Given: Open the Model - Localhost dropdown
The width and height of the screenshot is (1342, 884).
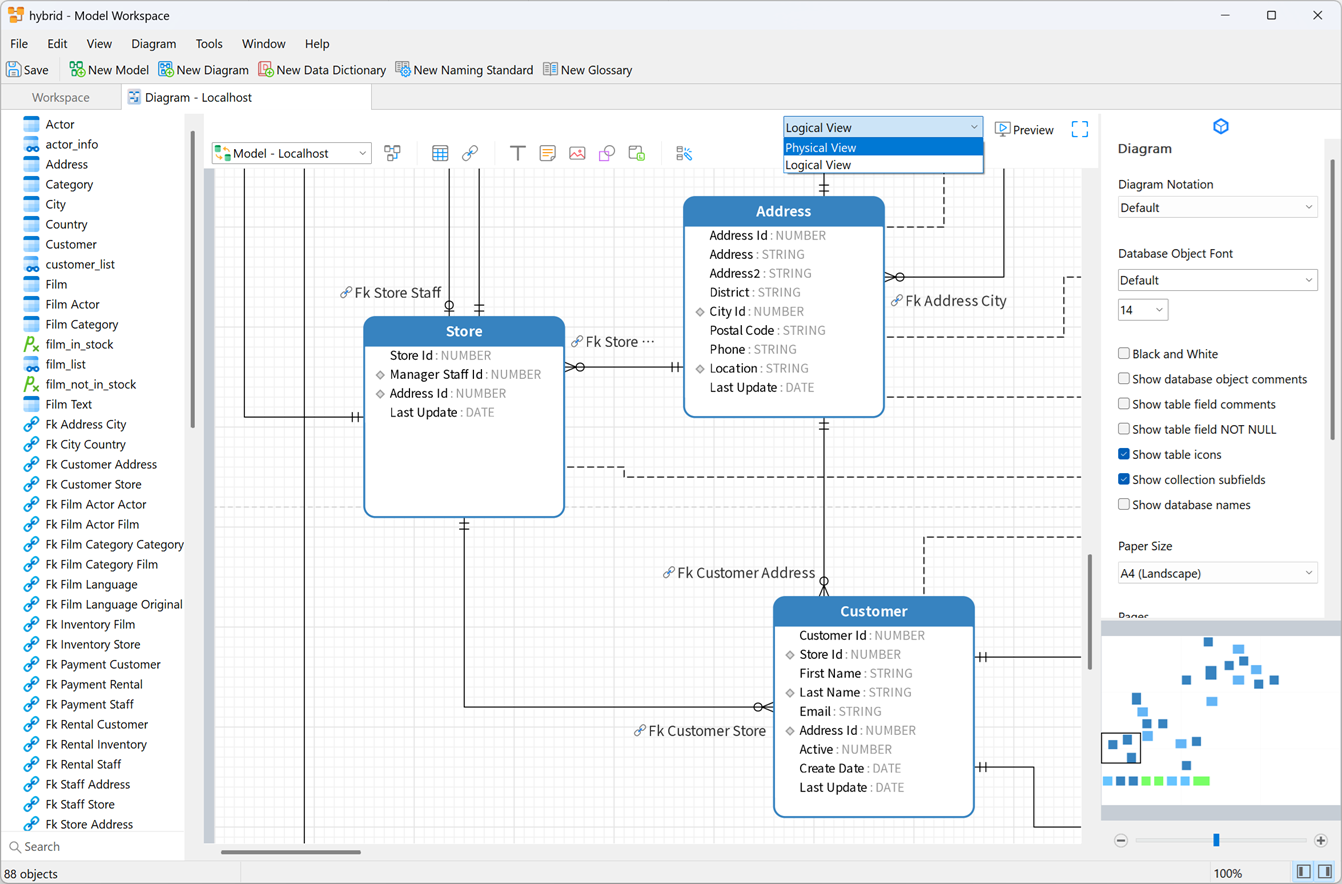Looking at the screenshot, I should pos(291,154).
